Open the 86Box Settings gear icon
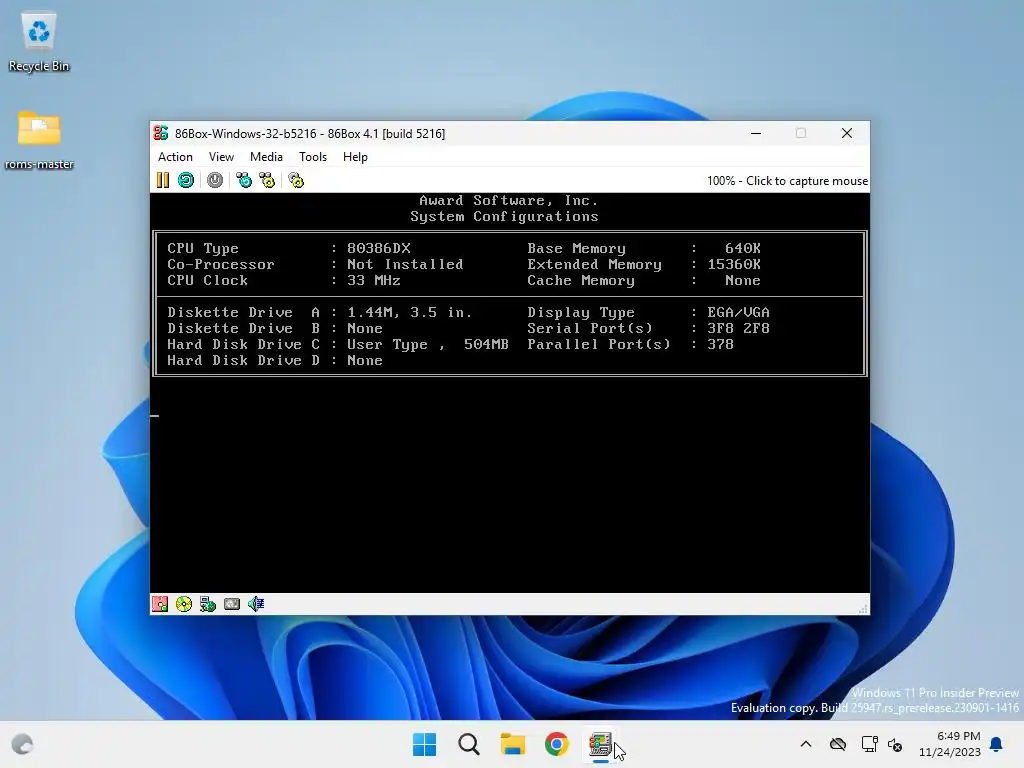The width and height of the screenshot is (1024, 768). tap(296, 180)
